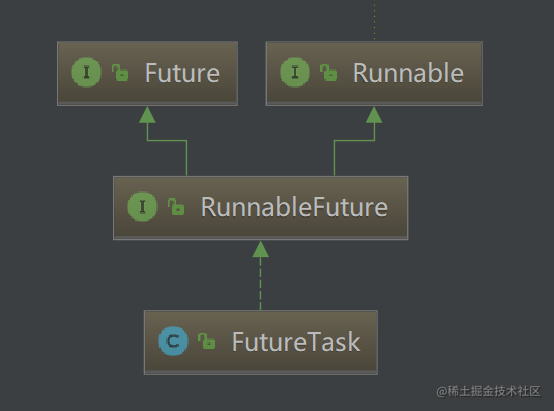This screenshot has width=554, height=411.
Task: Click the dotted line above the Runnable node
Action: coord(374,21)
